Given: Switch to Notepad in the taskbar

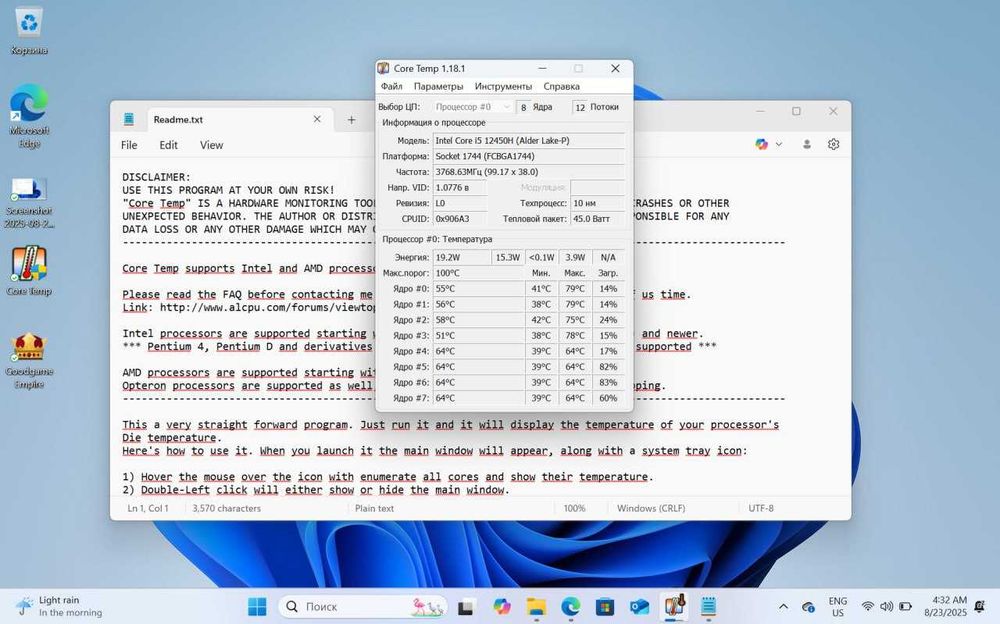Looking at the screenshot, I should tap(709, 606).
